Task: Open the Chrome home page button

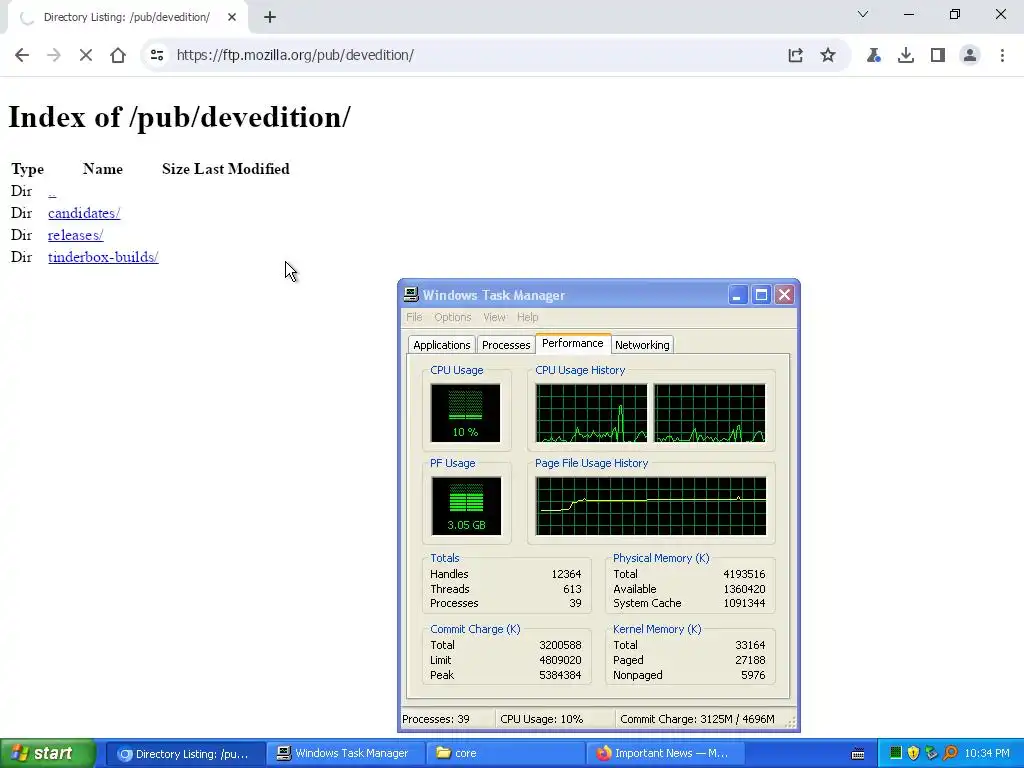Action: pos(118,55)
